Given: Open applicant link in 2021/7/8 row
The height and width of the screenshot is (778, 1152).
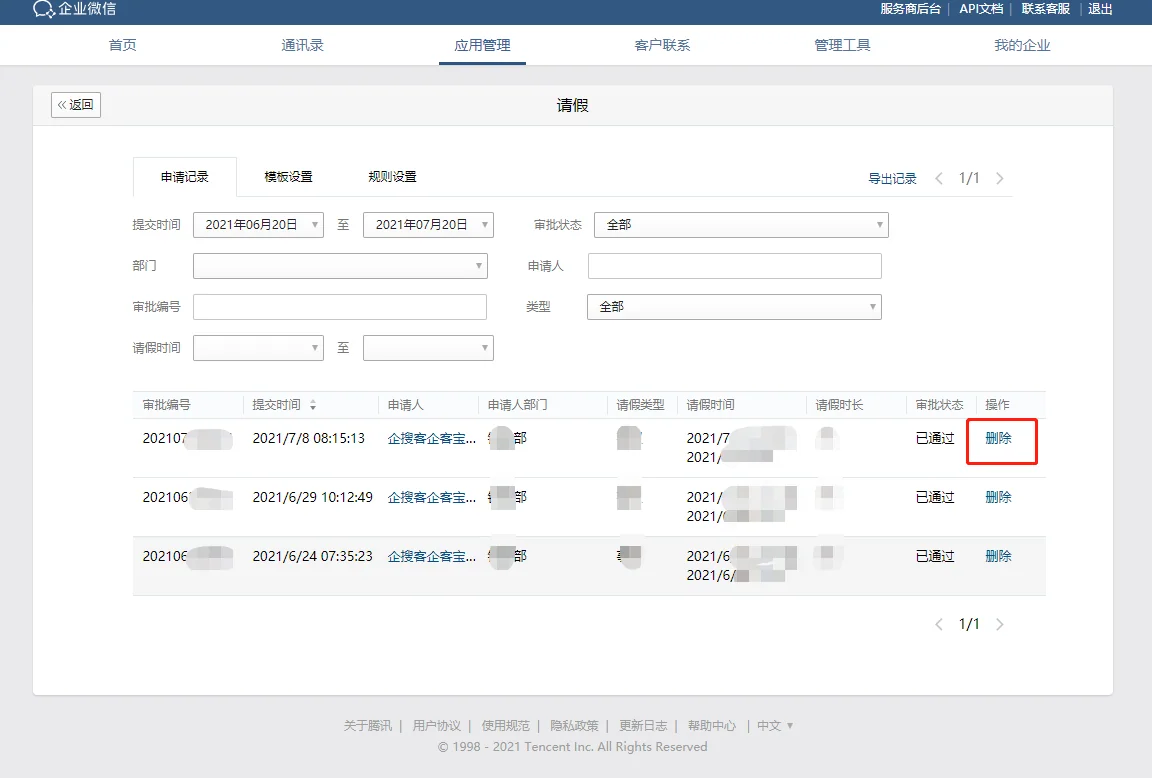Looking at the screenshot, I should pos(432,439).
